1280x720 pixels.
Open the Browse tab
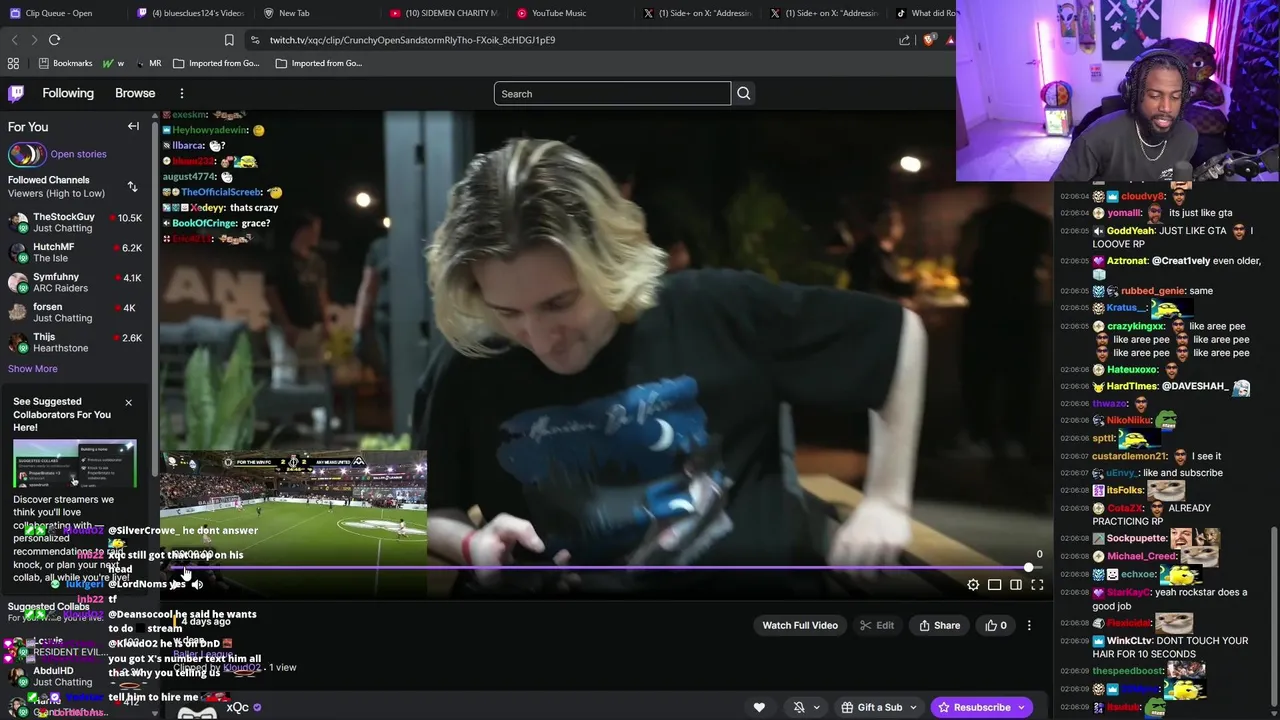pos(135,94)
